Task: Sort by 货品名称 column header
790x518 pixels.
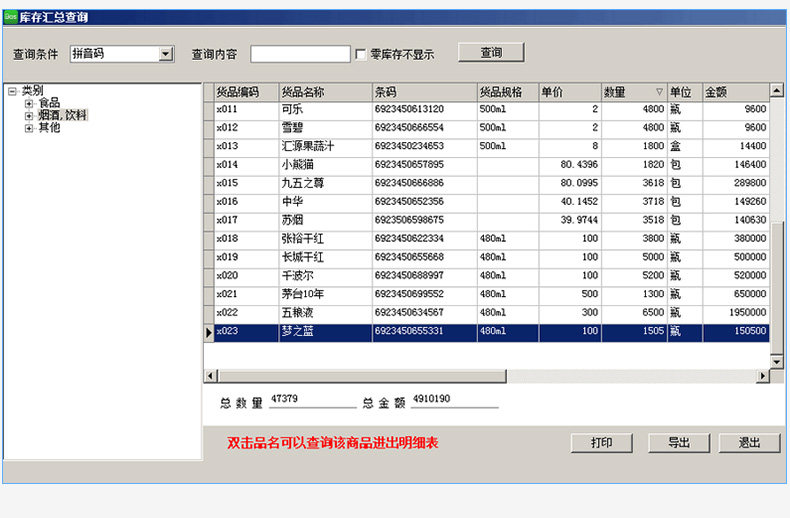Action: pos(325,92)
